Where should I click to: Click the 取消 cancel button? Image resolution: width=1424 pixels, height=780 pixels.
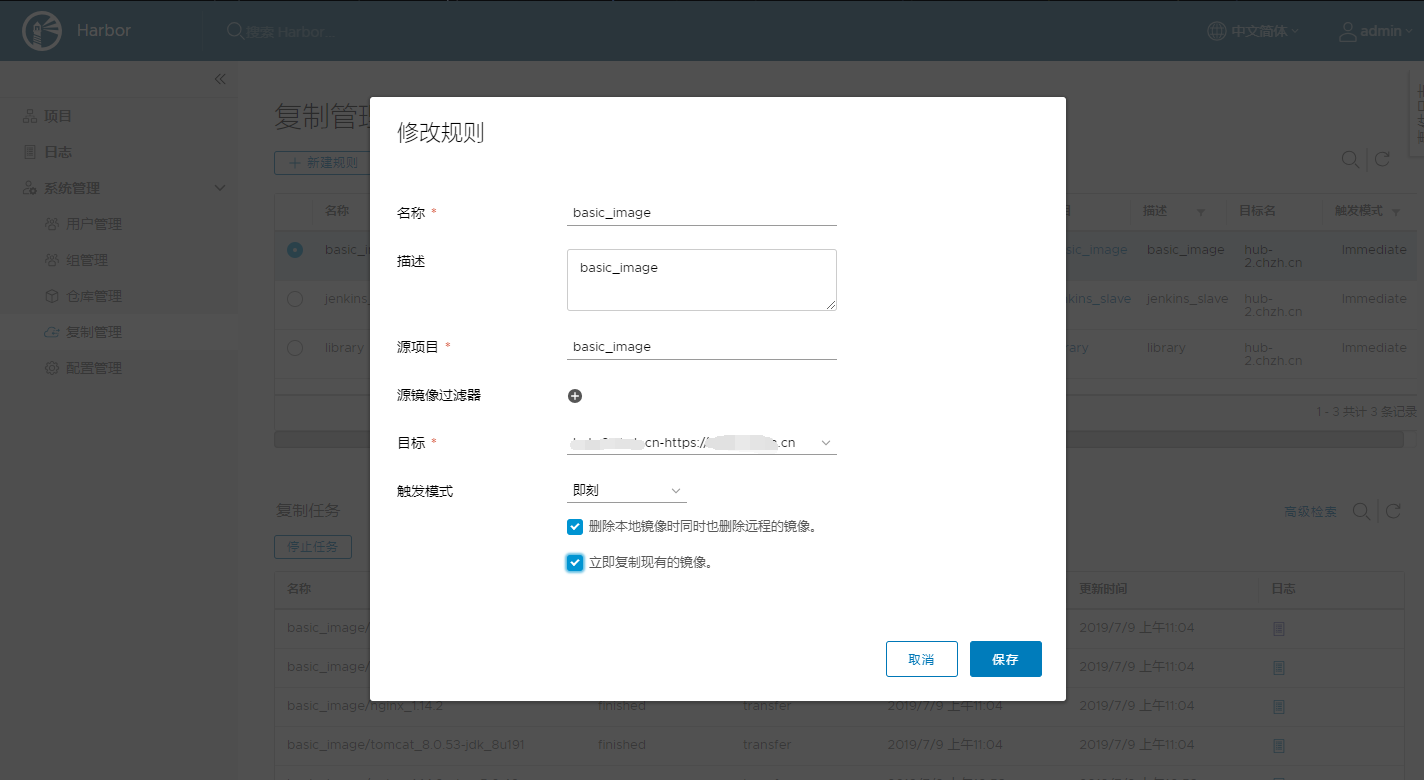[x=922, y=659]
